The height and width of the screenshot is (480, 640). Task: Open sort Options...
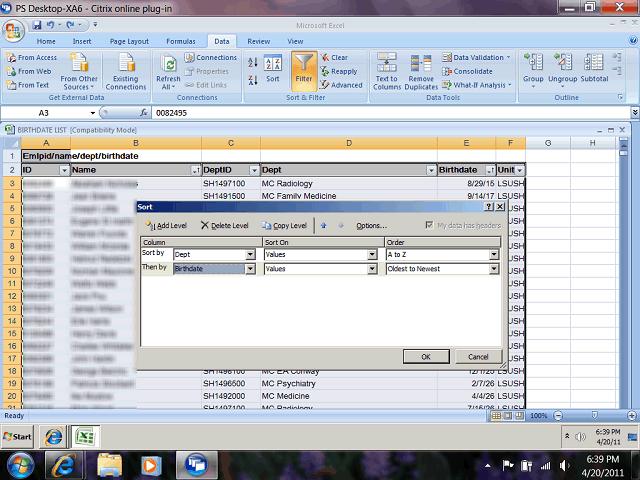coord(371,225)
